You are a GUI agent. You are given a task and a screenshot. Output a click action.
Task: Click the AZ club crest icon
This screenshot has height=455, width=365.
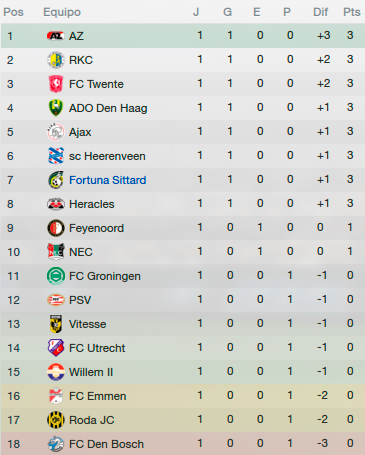[55, 35]
